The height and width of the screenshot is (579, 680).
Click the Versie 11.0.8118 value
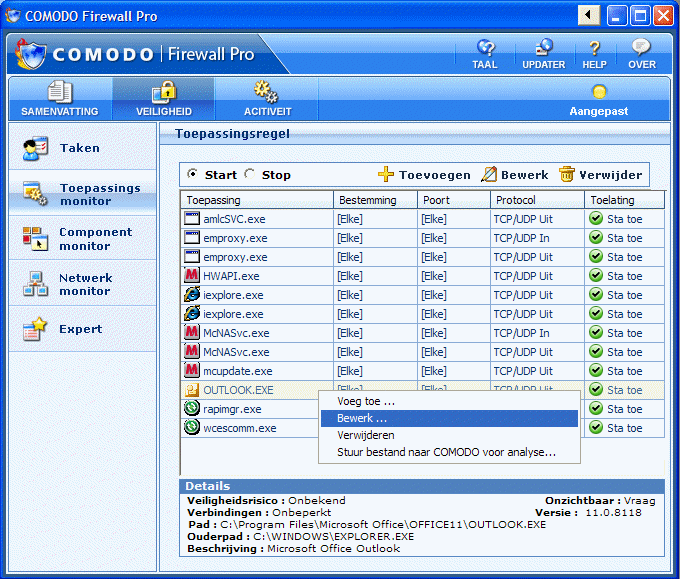(x=613, y=512)
